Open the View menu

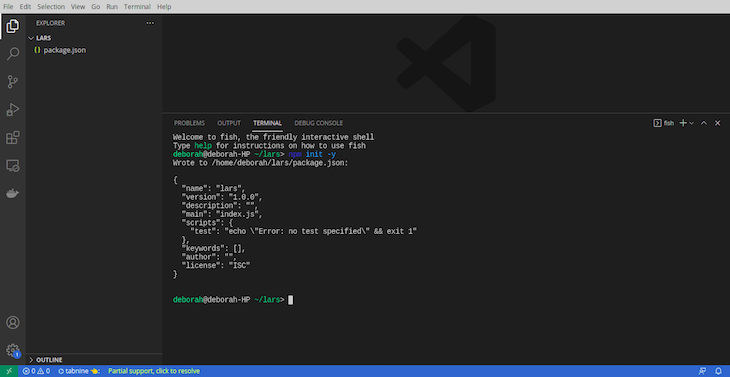click(x=78, y=7)
